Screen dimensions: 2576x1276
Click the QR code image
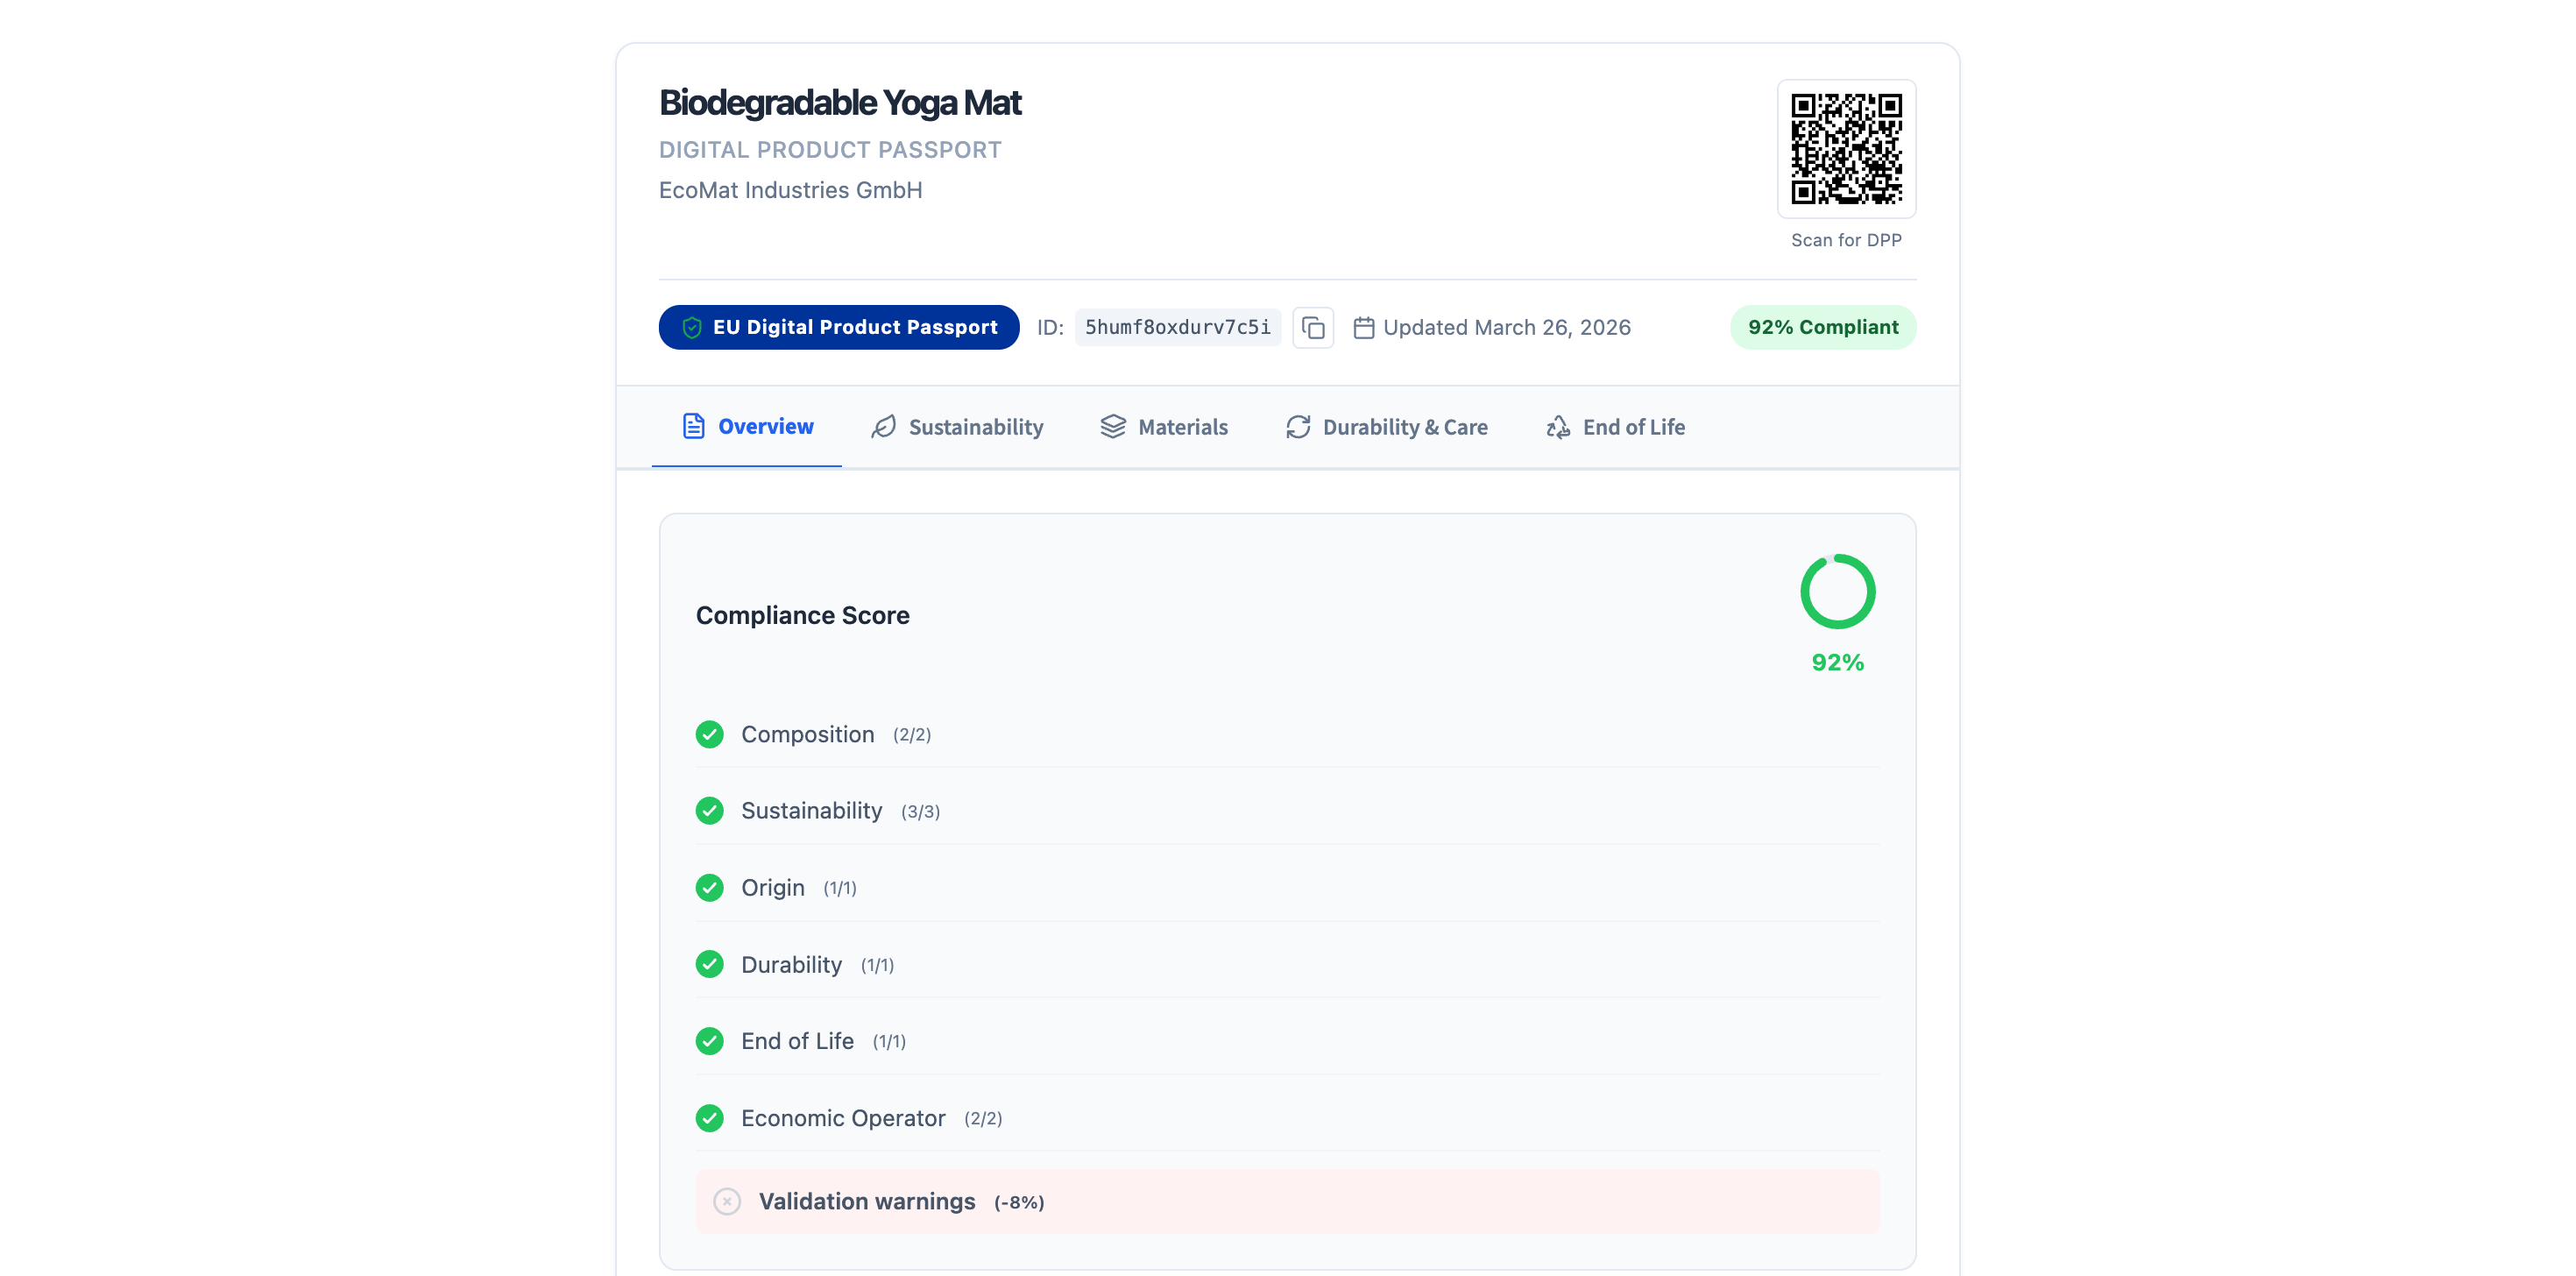click(1846, 149)
